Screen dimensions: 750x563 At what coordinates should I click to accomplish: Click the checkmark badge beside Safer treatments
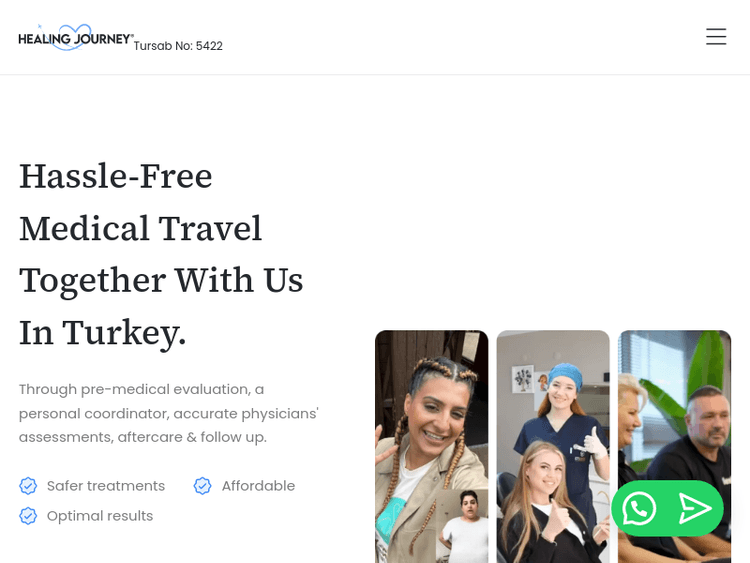(x=28, y=486)
